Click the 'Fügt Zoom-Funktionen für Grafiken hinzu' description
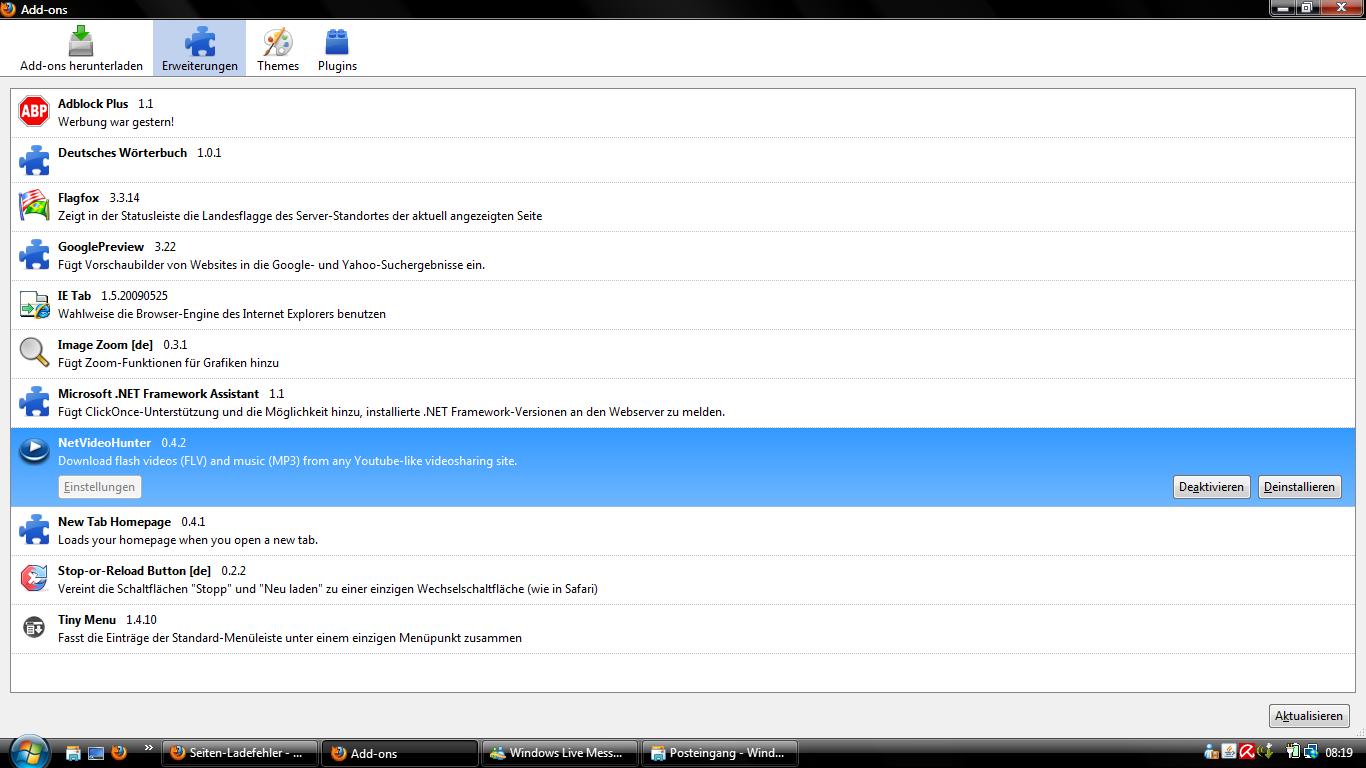 168,363
